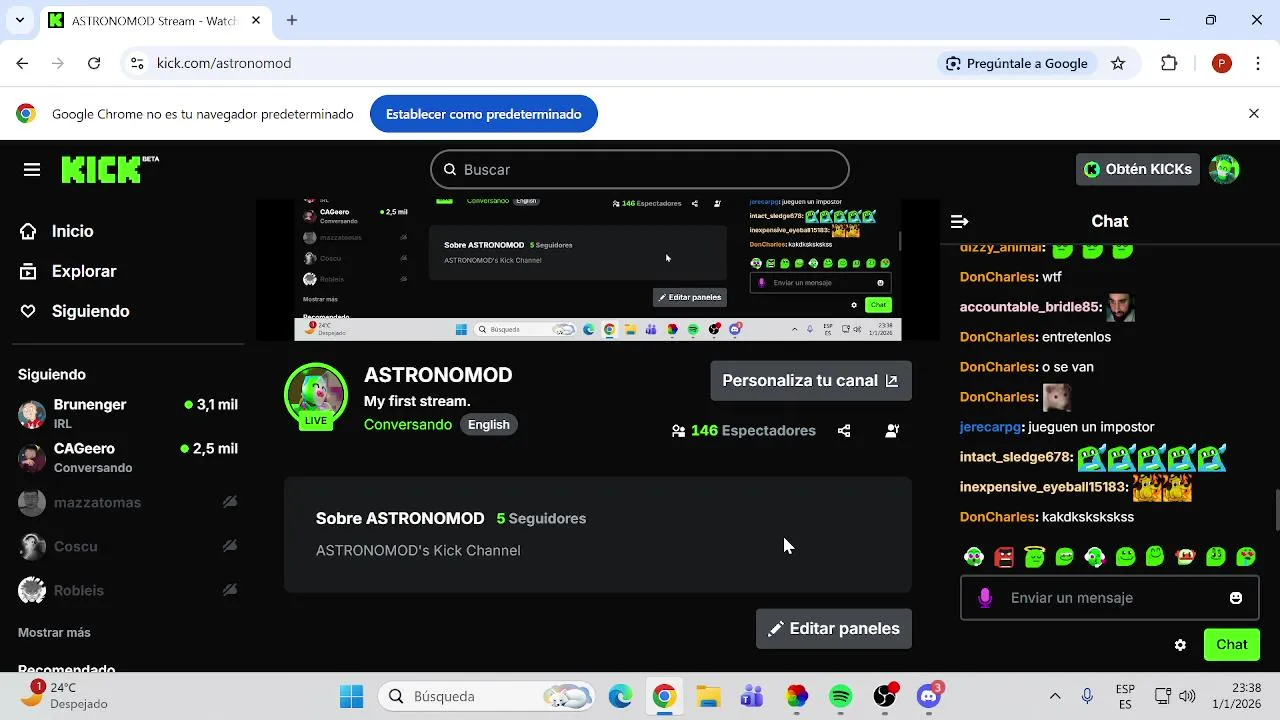Click the 146 Espectadores viewer count
Screen dimensions: 1280x720
tap(744, 431)
